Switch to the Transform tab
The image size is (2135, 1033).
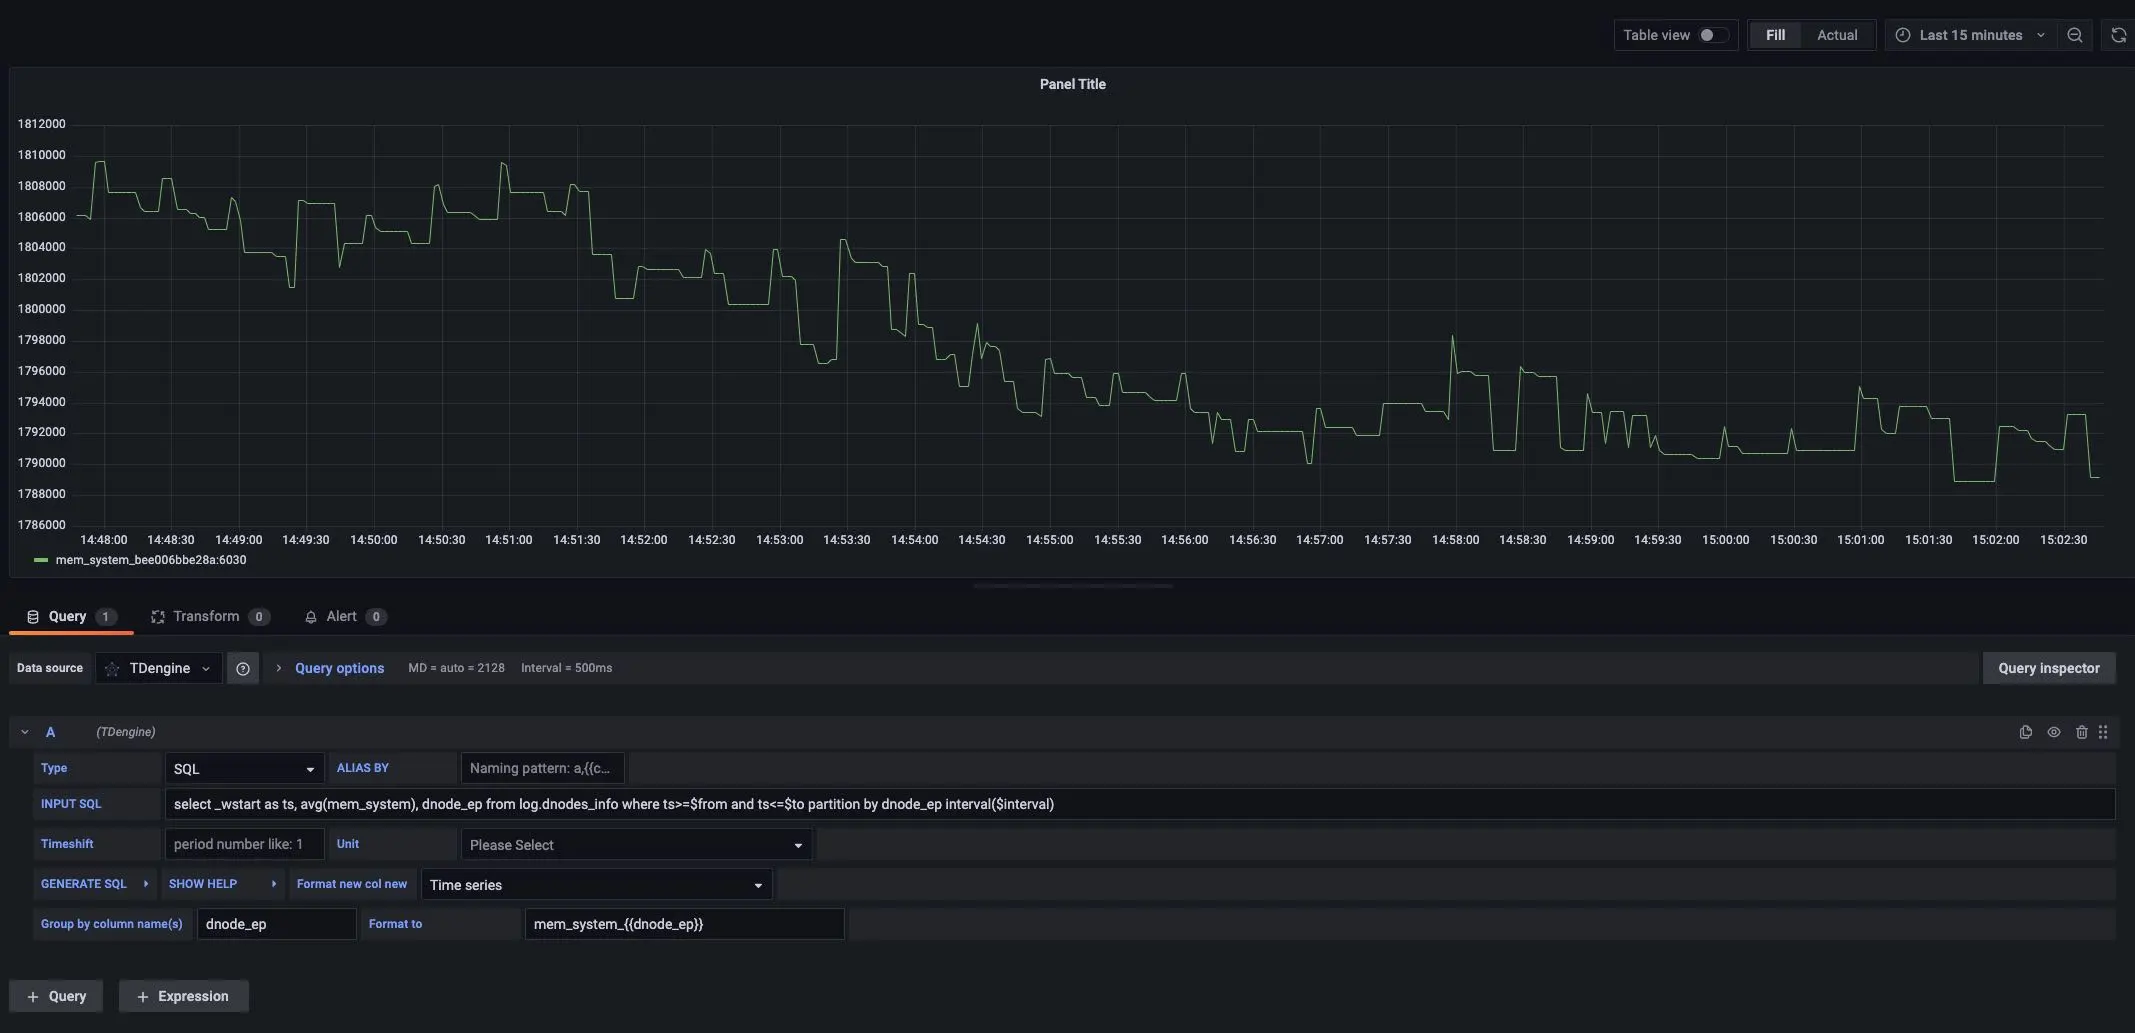(208, 617)
